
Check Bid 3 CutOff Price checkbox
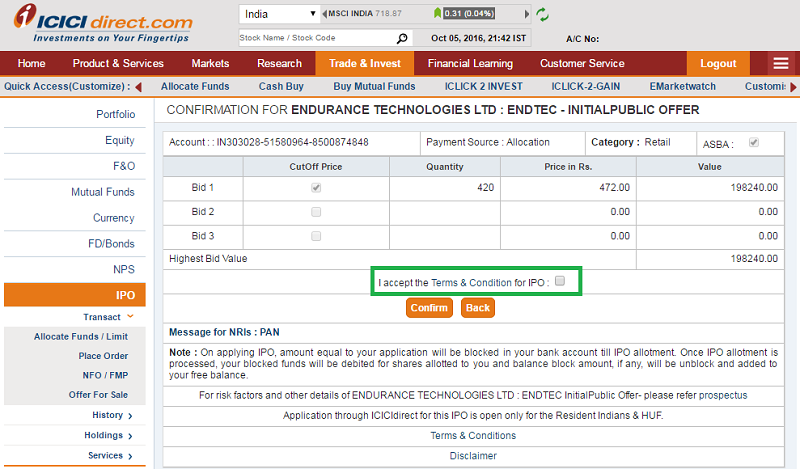(x=316, y=236)
